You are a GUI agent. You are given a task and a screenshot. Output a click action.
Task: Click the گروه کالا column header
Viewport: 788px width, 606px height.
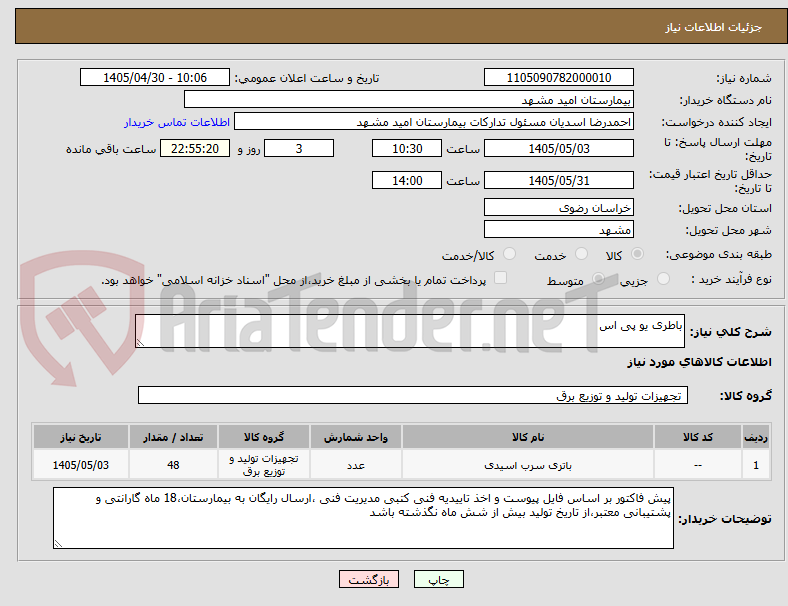tap(264, 437)
